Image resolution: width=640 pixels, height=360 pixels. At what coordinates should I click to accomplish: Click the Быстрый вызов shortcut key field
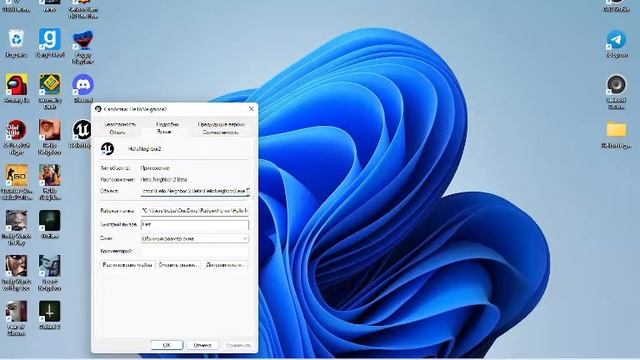[x=195, y=224]
